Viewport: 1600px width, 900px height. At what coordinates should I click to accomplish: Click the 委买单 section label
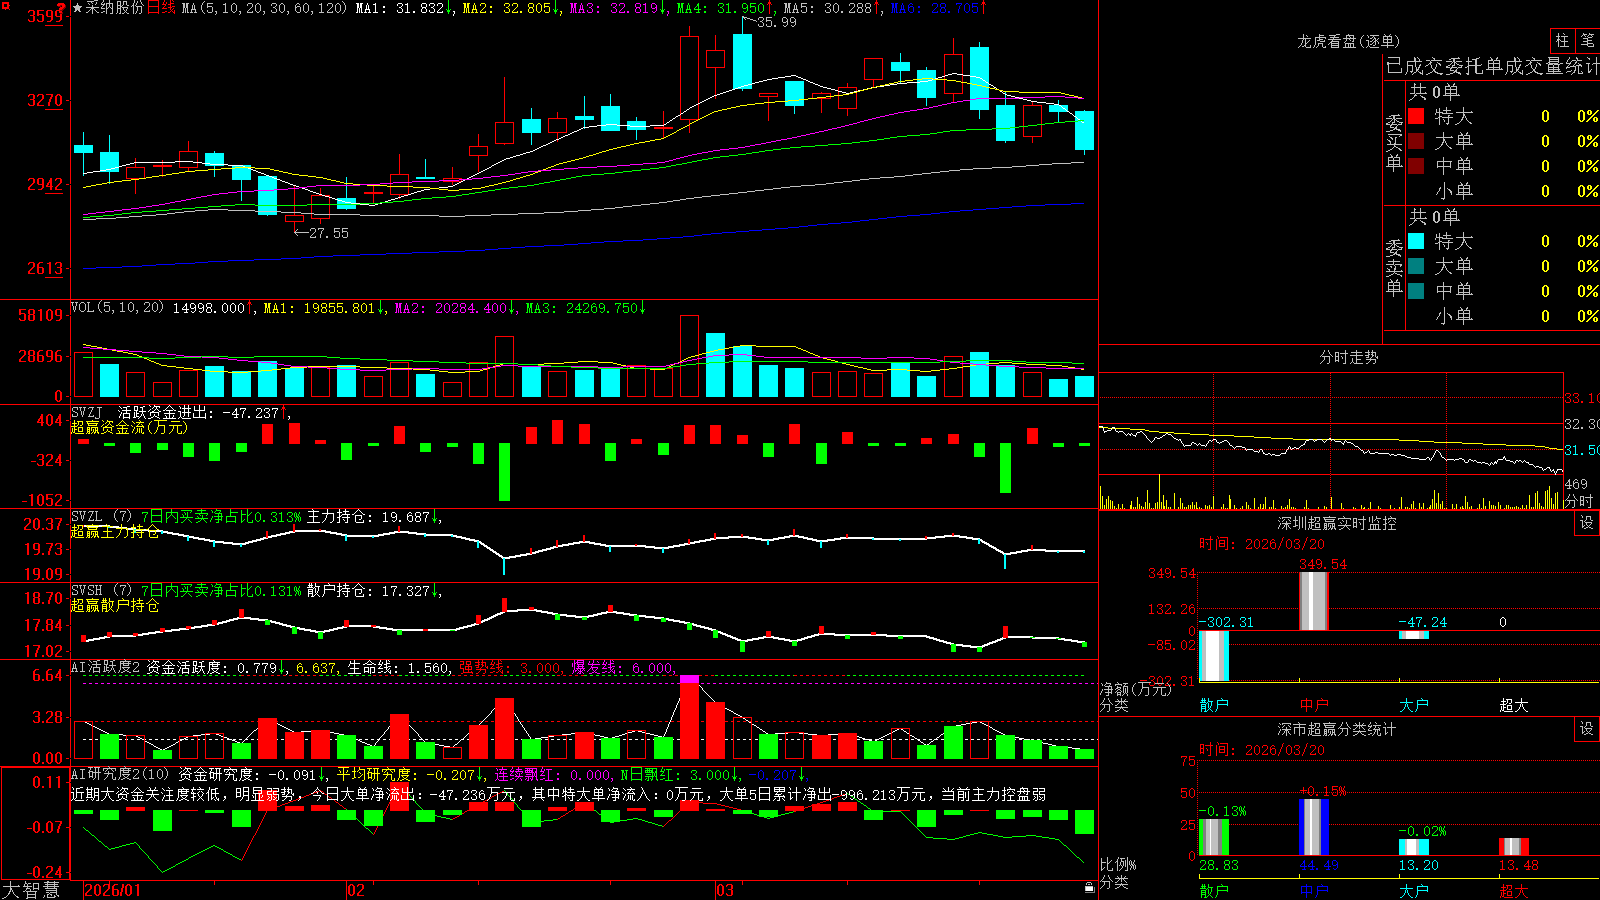click(x=1394, y=143)
